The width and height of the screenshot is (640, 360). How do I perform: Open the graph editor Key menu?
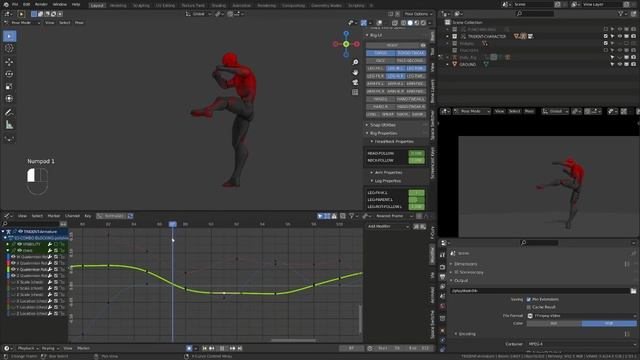[88, 216]
